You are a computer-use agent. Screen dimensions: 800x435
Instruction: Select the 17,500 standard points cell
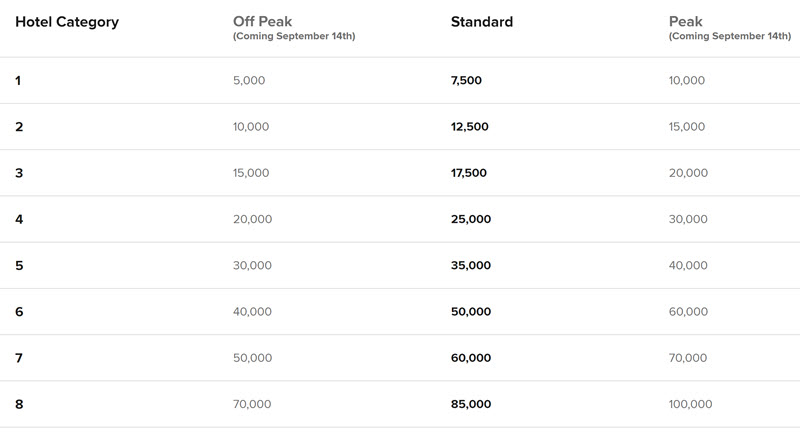[x=468, y=173]
